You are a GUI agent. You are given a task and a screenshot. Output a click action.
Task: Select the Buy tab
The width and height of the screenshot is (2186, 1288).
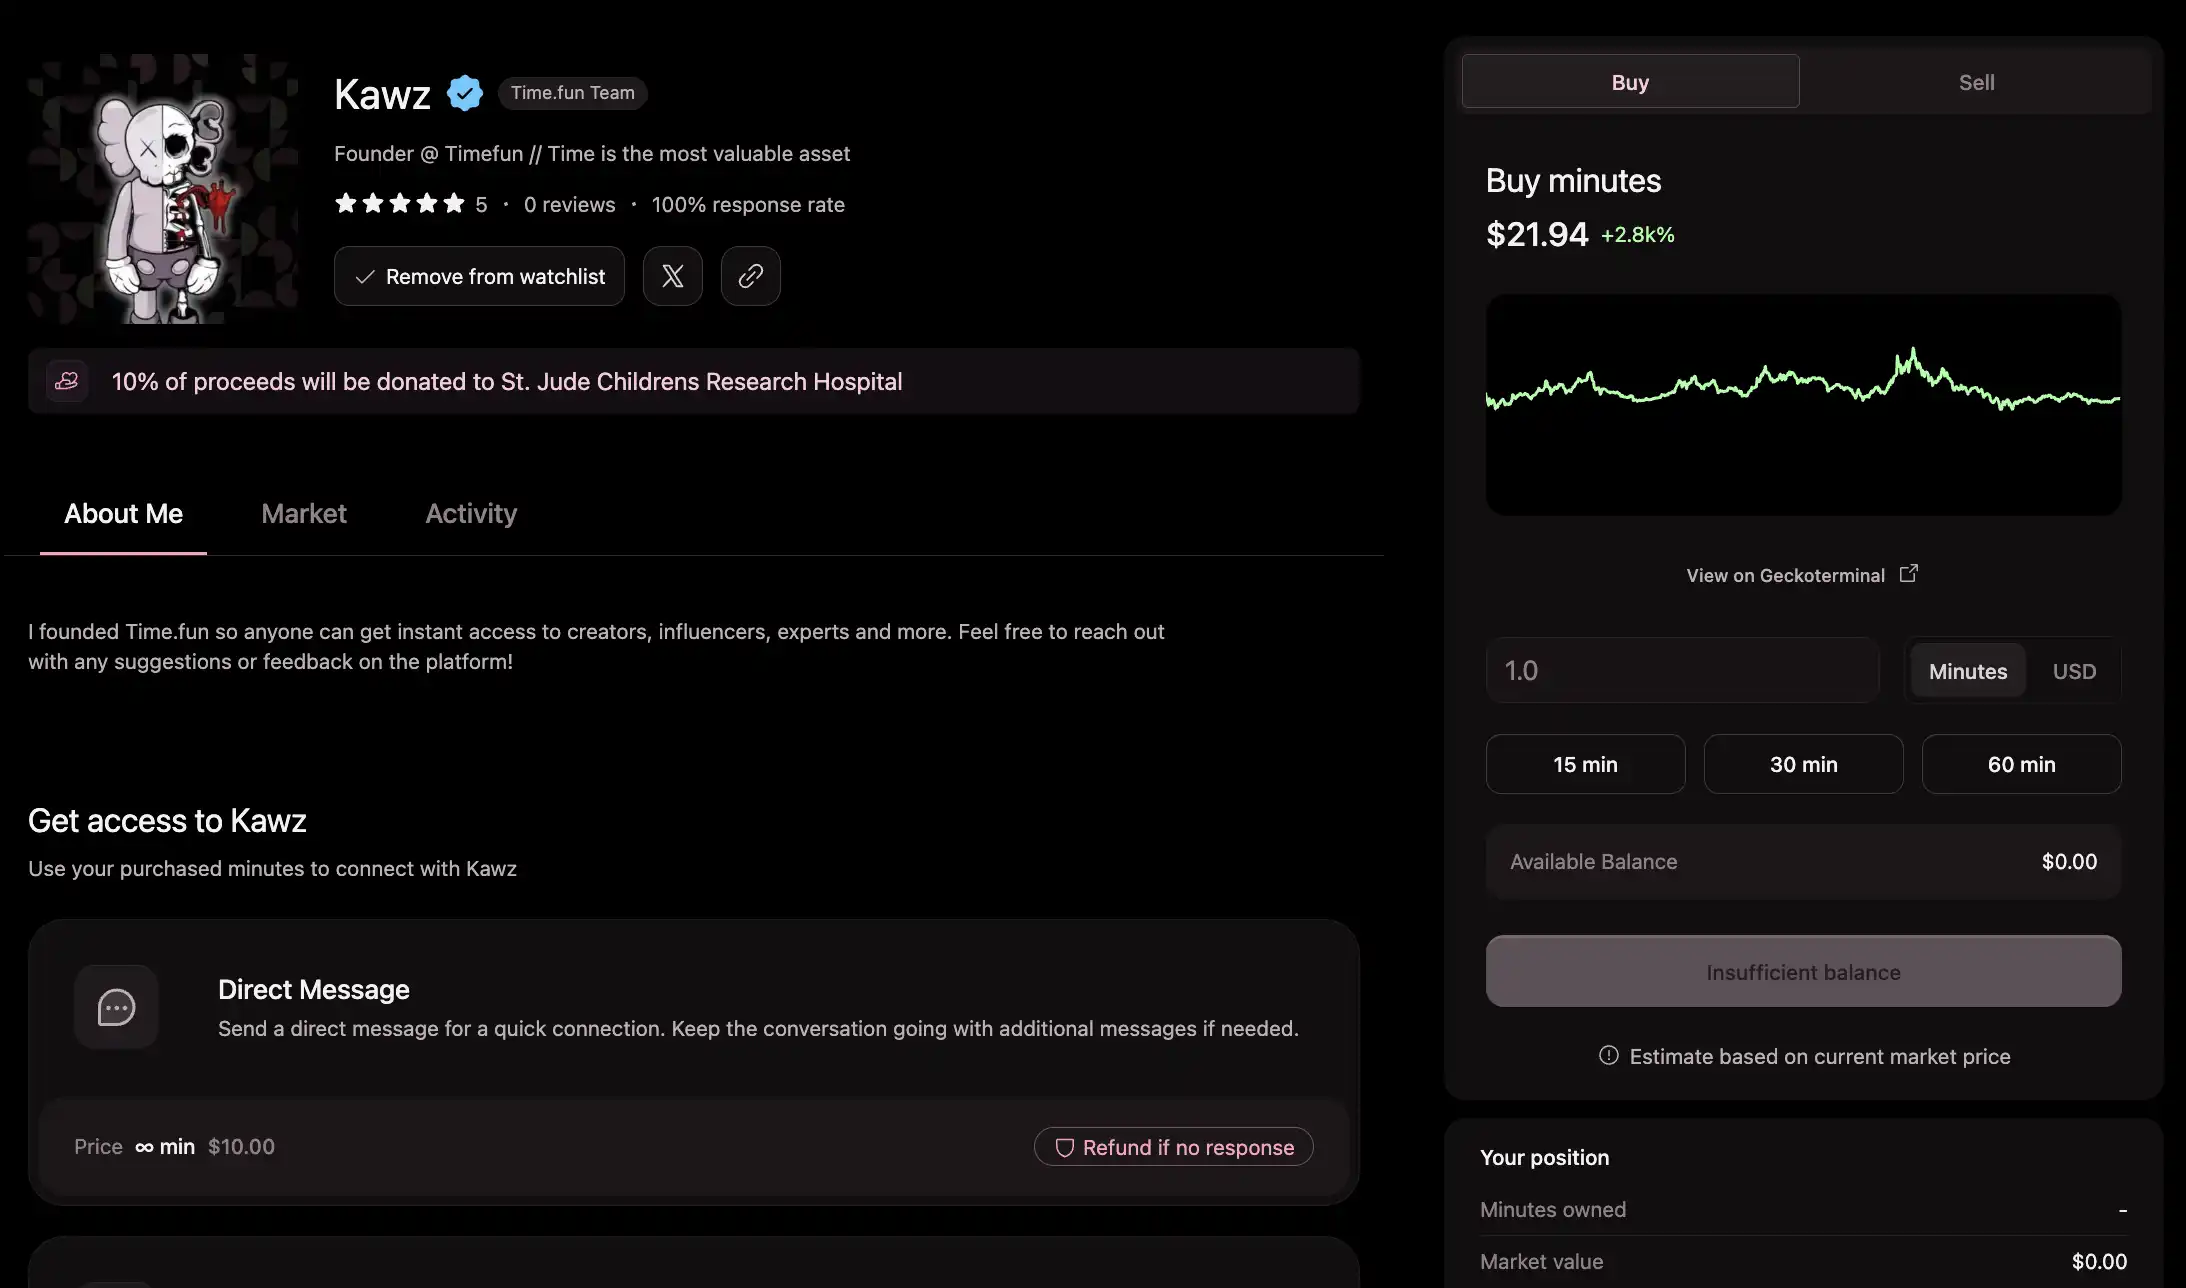(1630, 82)
